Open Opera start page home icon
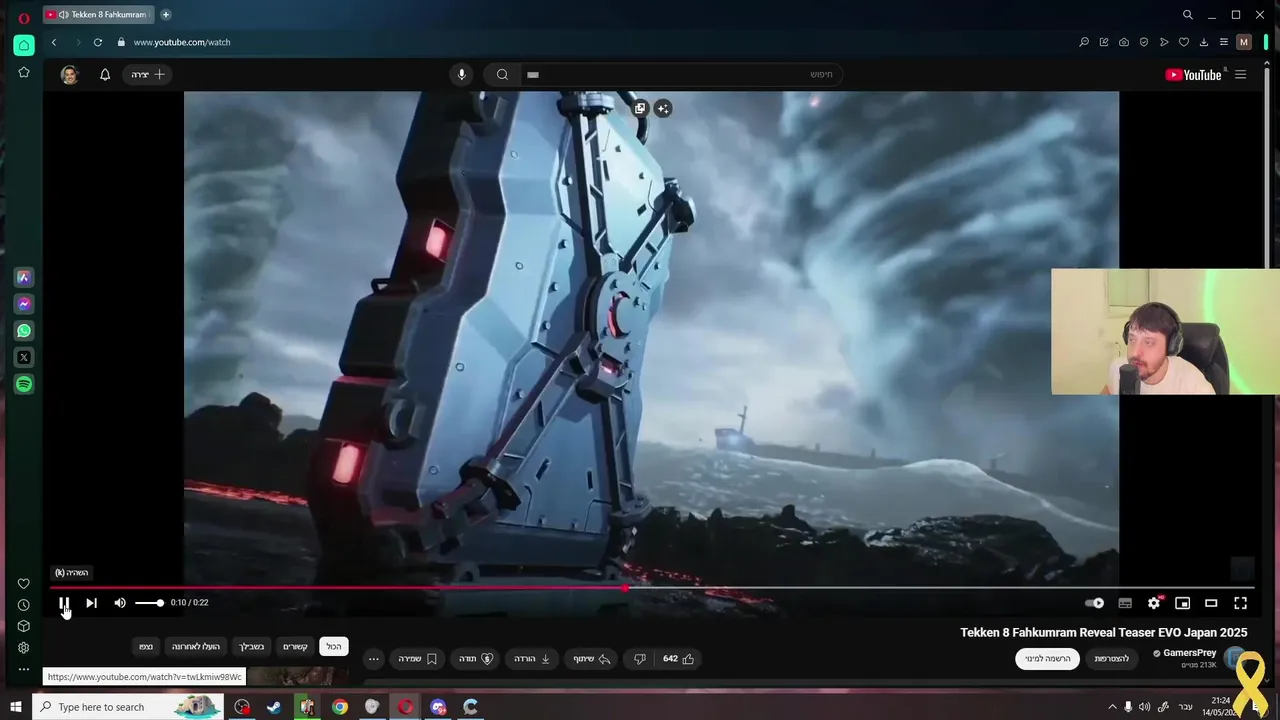Screen dimensions: 1280x720 [24, 45]
